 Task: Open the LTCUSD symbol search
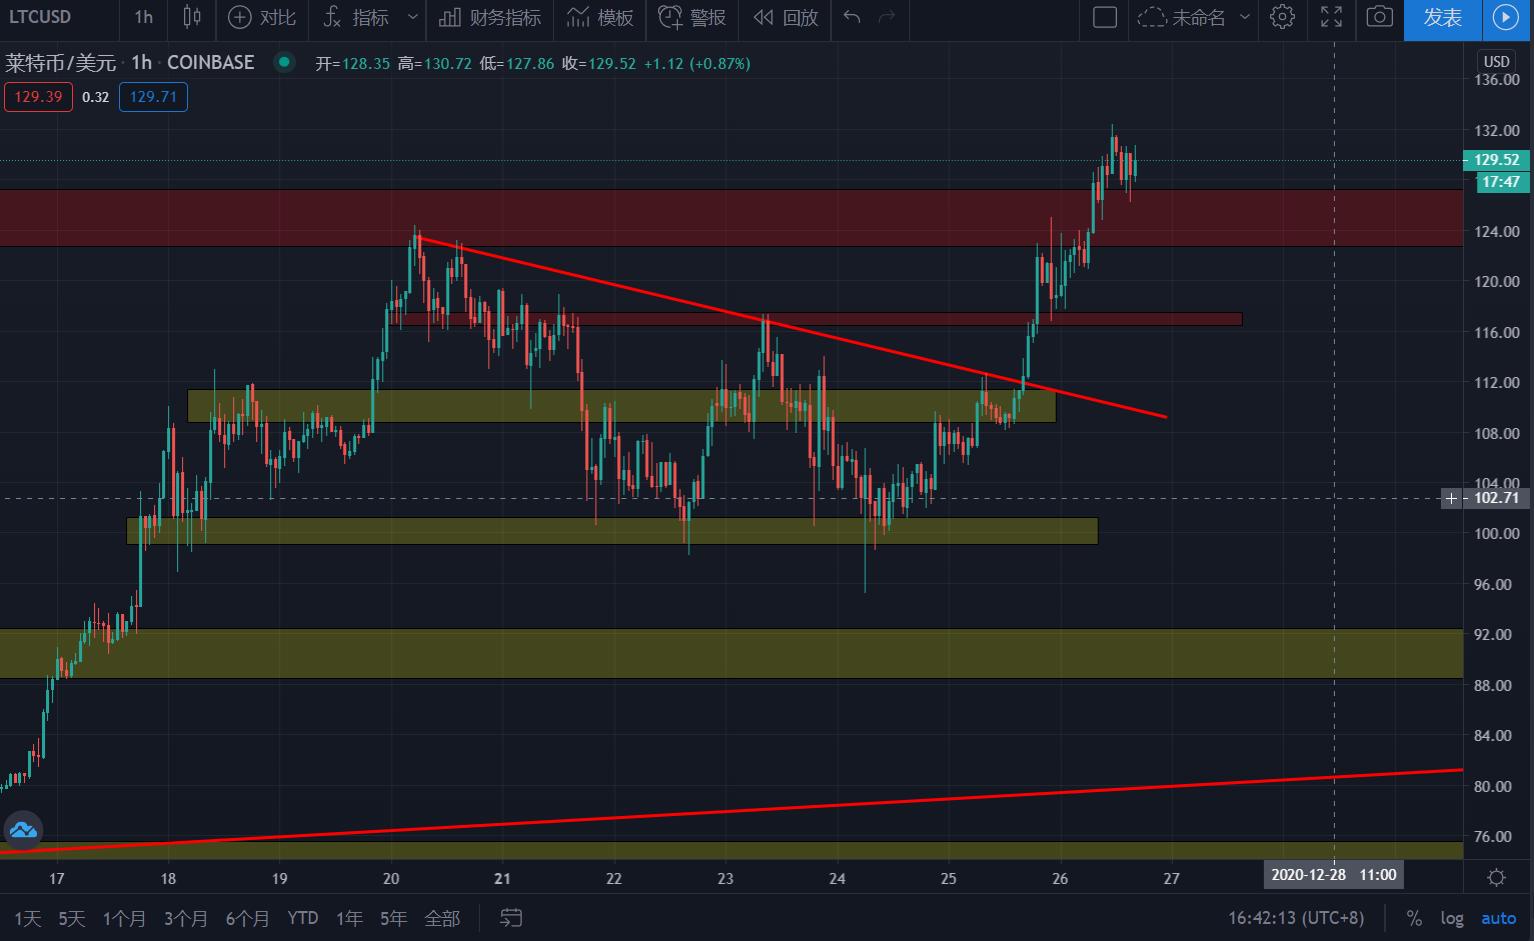click(x=40, y=17)
